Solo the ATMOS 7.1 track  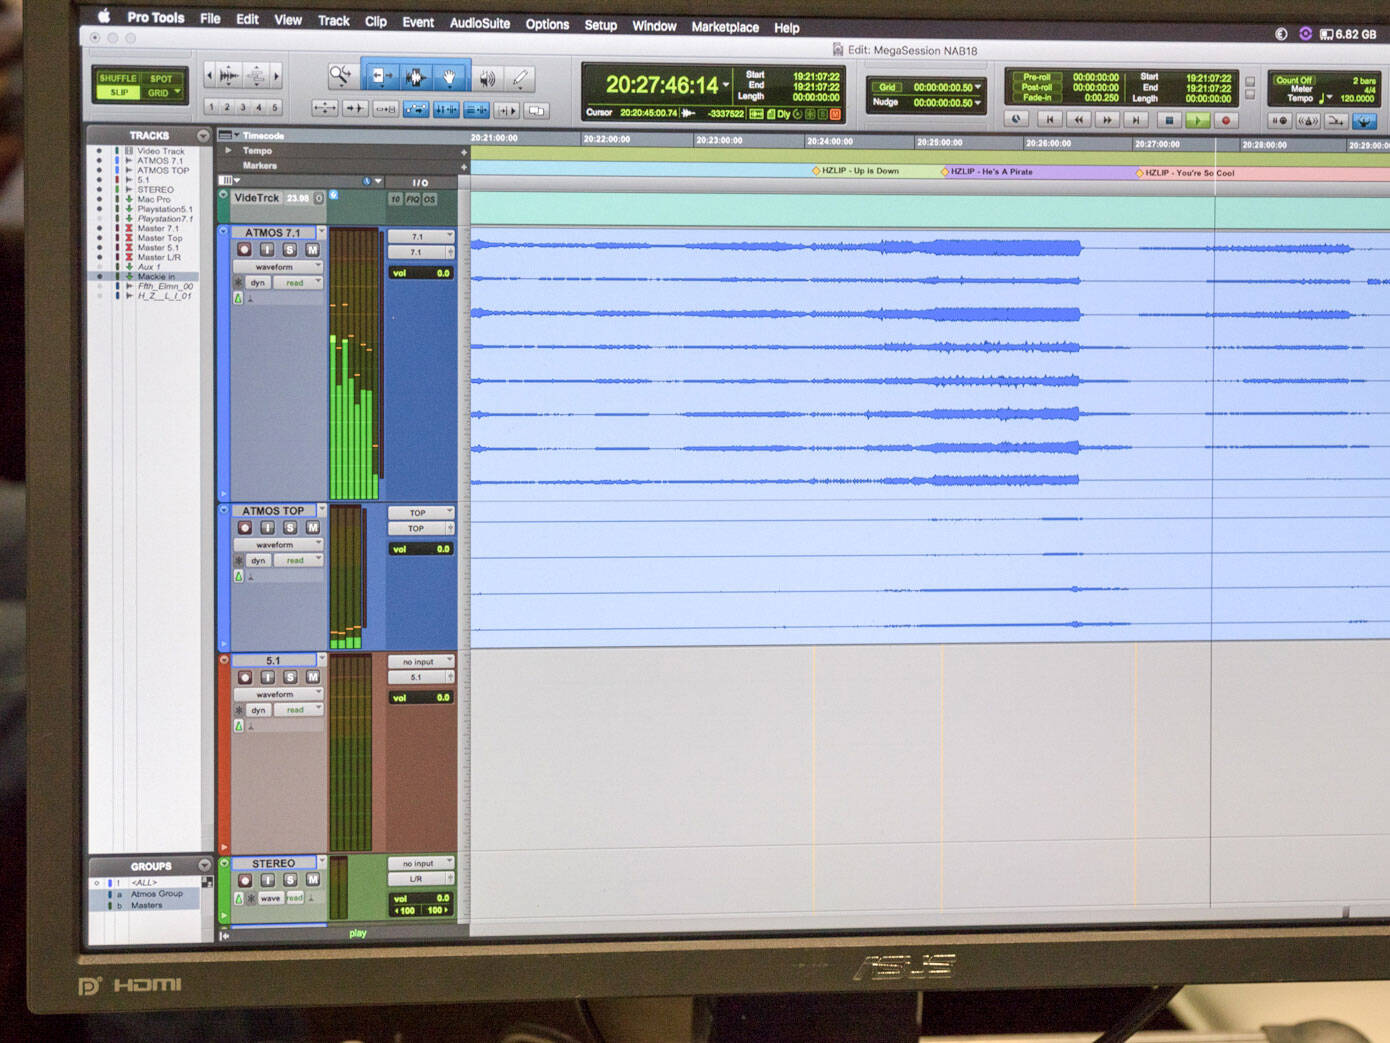(x=290, y=250)
